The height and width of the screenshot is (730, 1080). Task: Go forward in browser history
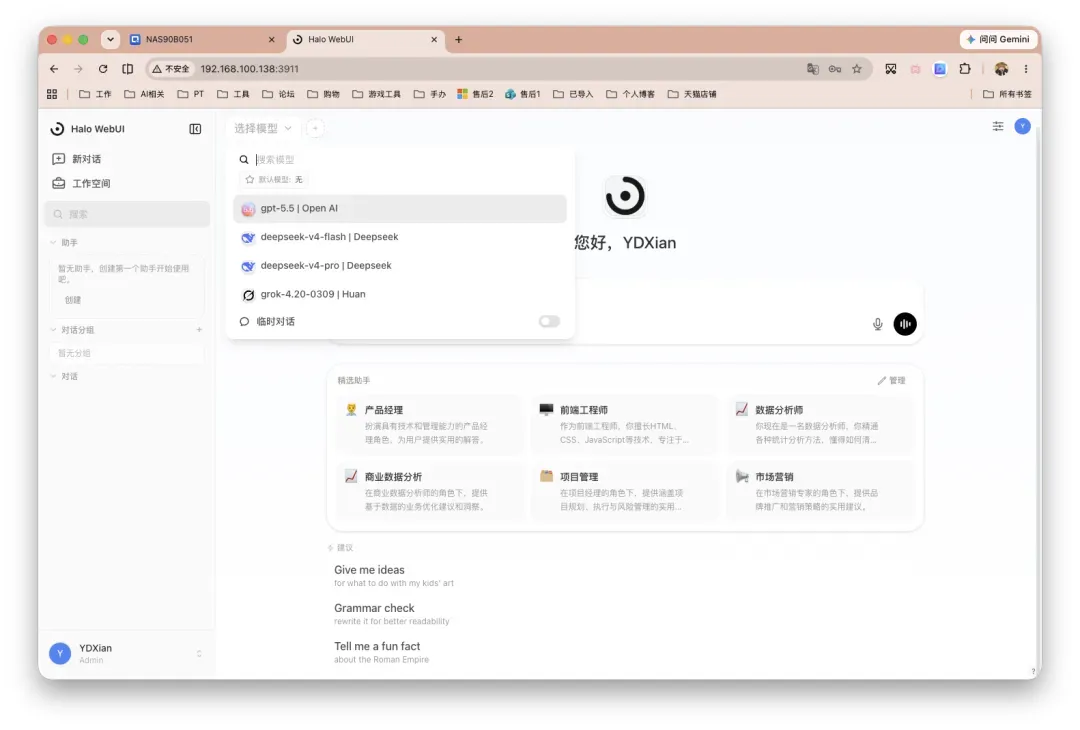point(79,69)
